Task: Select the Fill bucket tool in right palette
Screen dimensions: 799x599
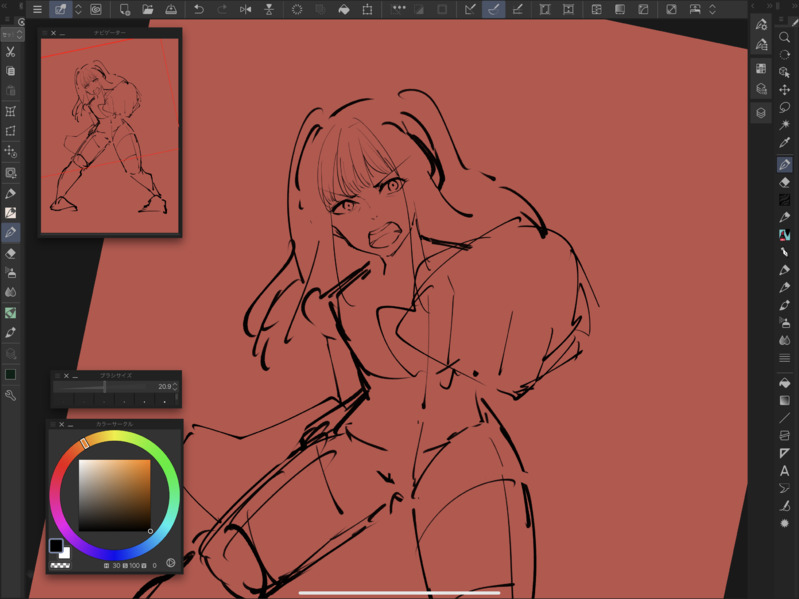Action: pyautogui.click(x=785, y=383)
